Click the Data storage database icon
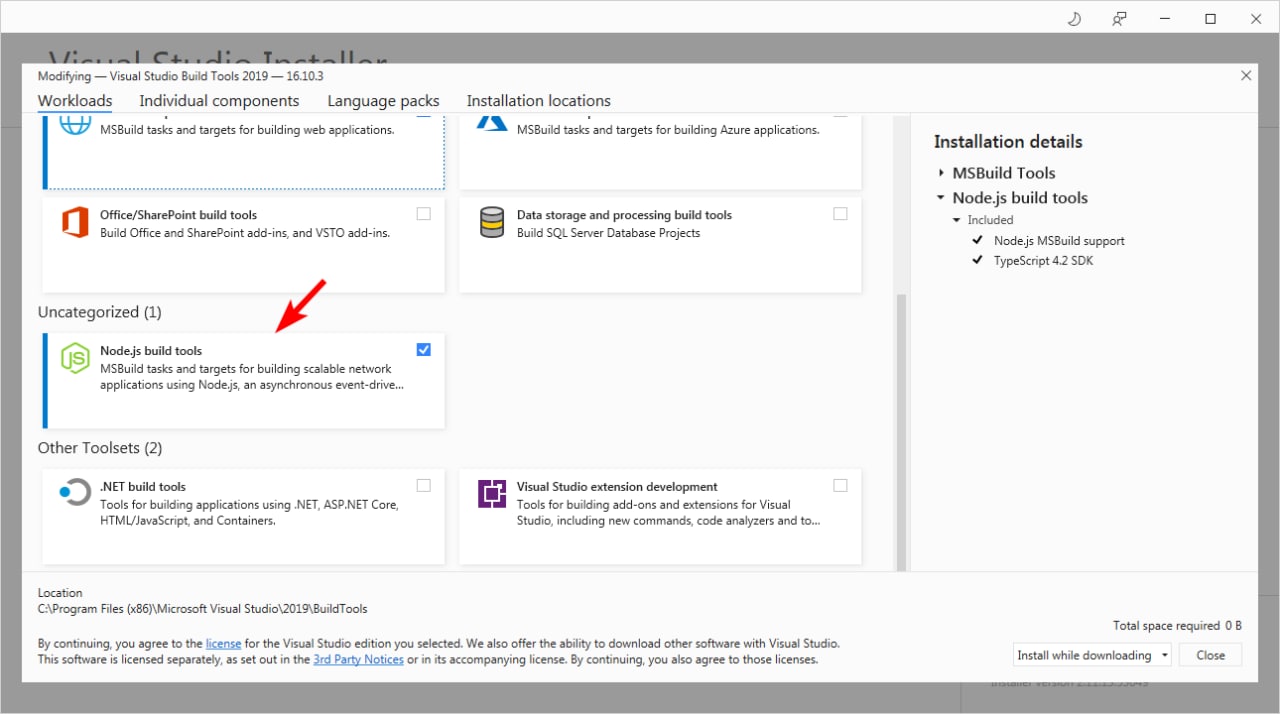Screen dimensions: 1280x714 [x=491, y=222]
